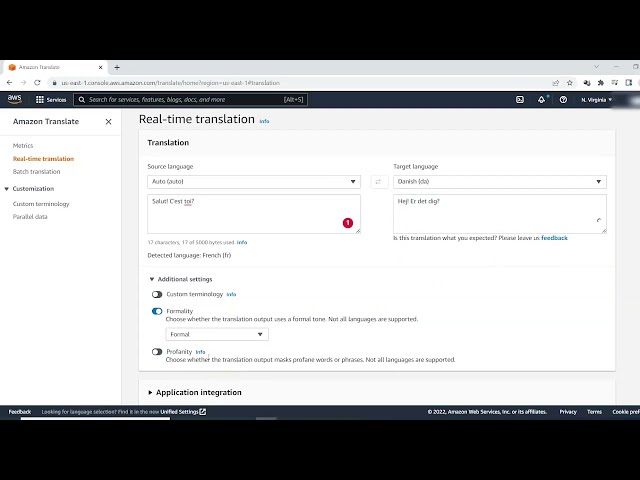Screen dimensions: 640x480
Task: Open Info link beside Real-time translation
Action: pyautogui.click(x=264, y=121)
